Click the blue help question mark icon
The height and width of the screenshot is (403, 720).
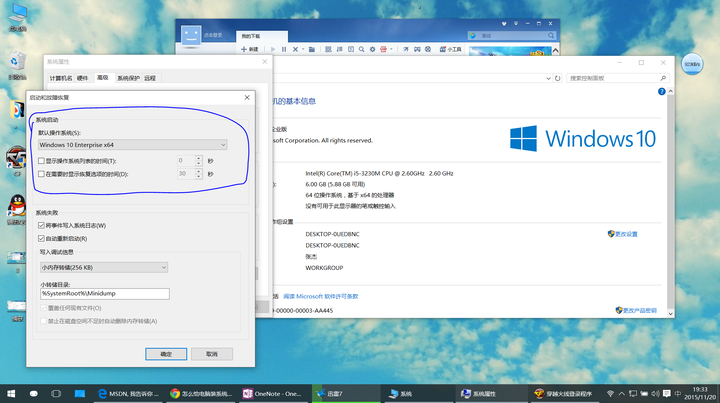pyautogui.click(x=662, y=92)
